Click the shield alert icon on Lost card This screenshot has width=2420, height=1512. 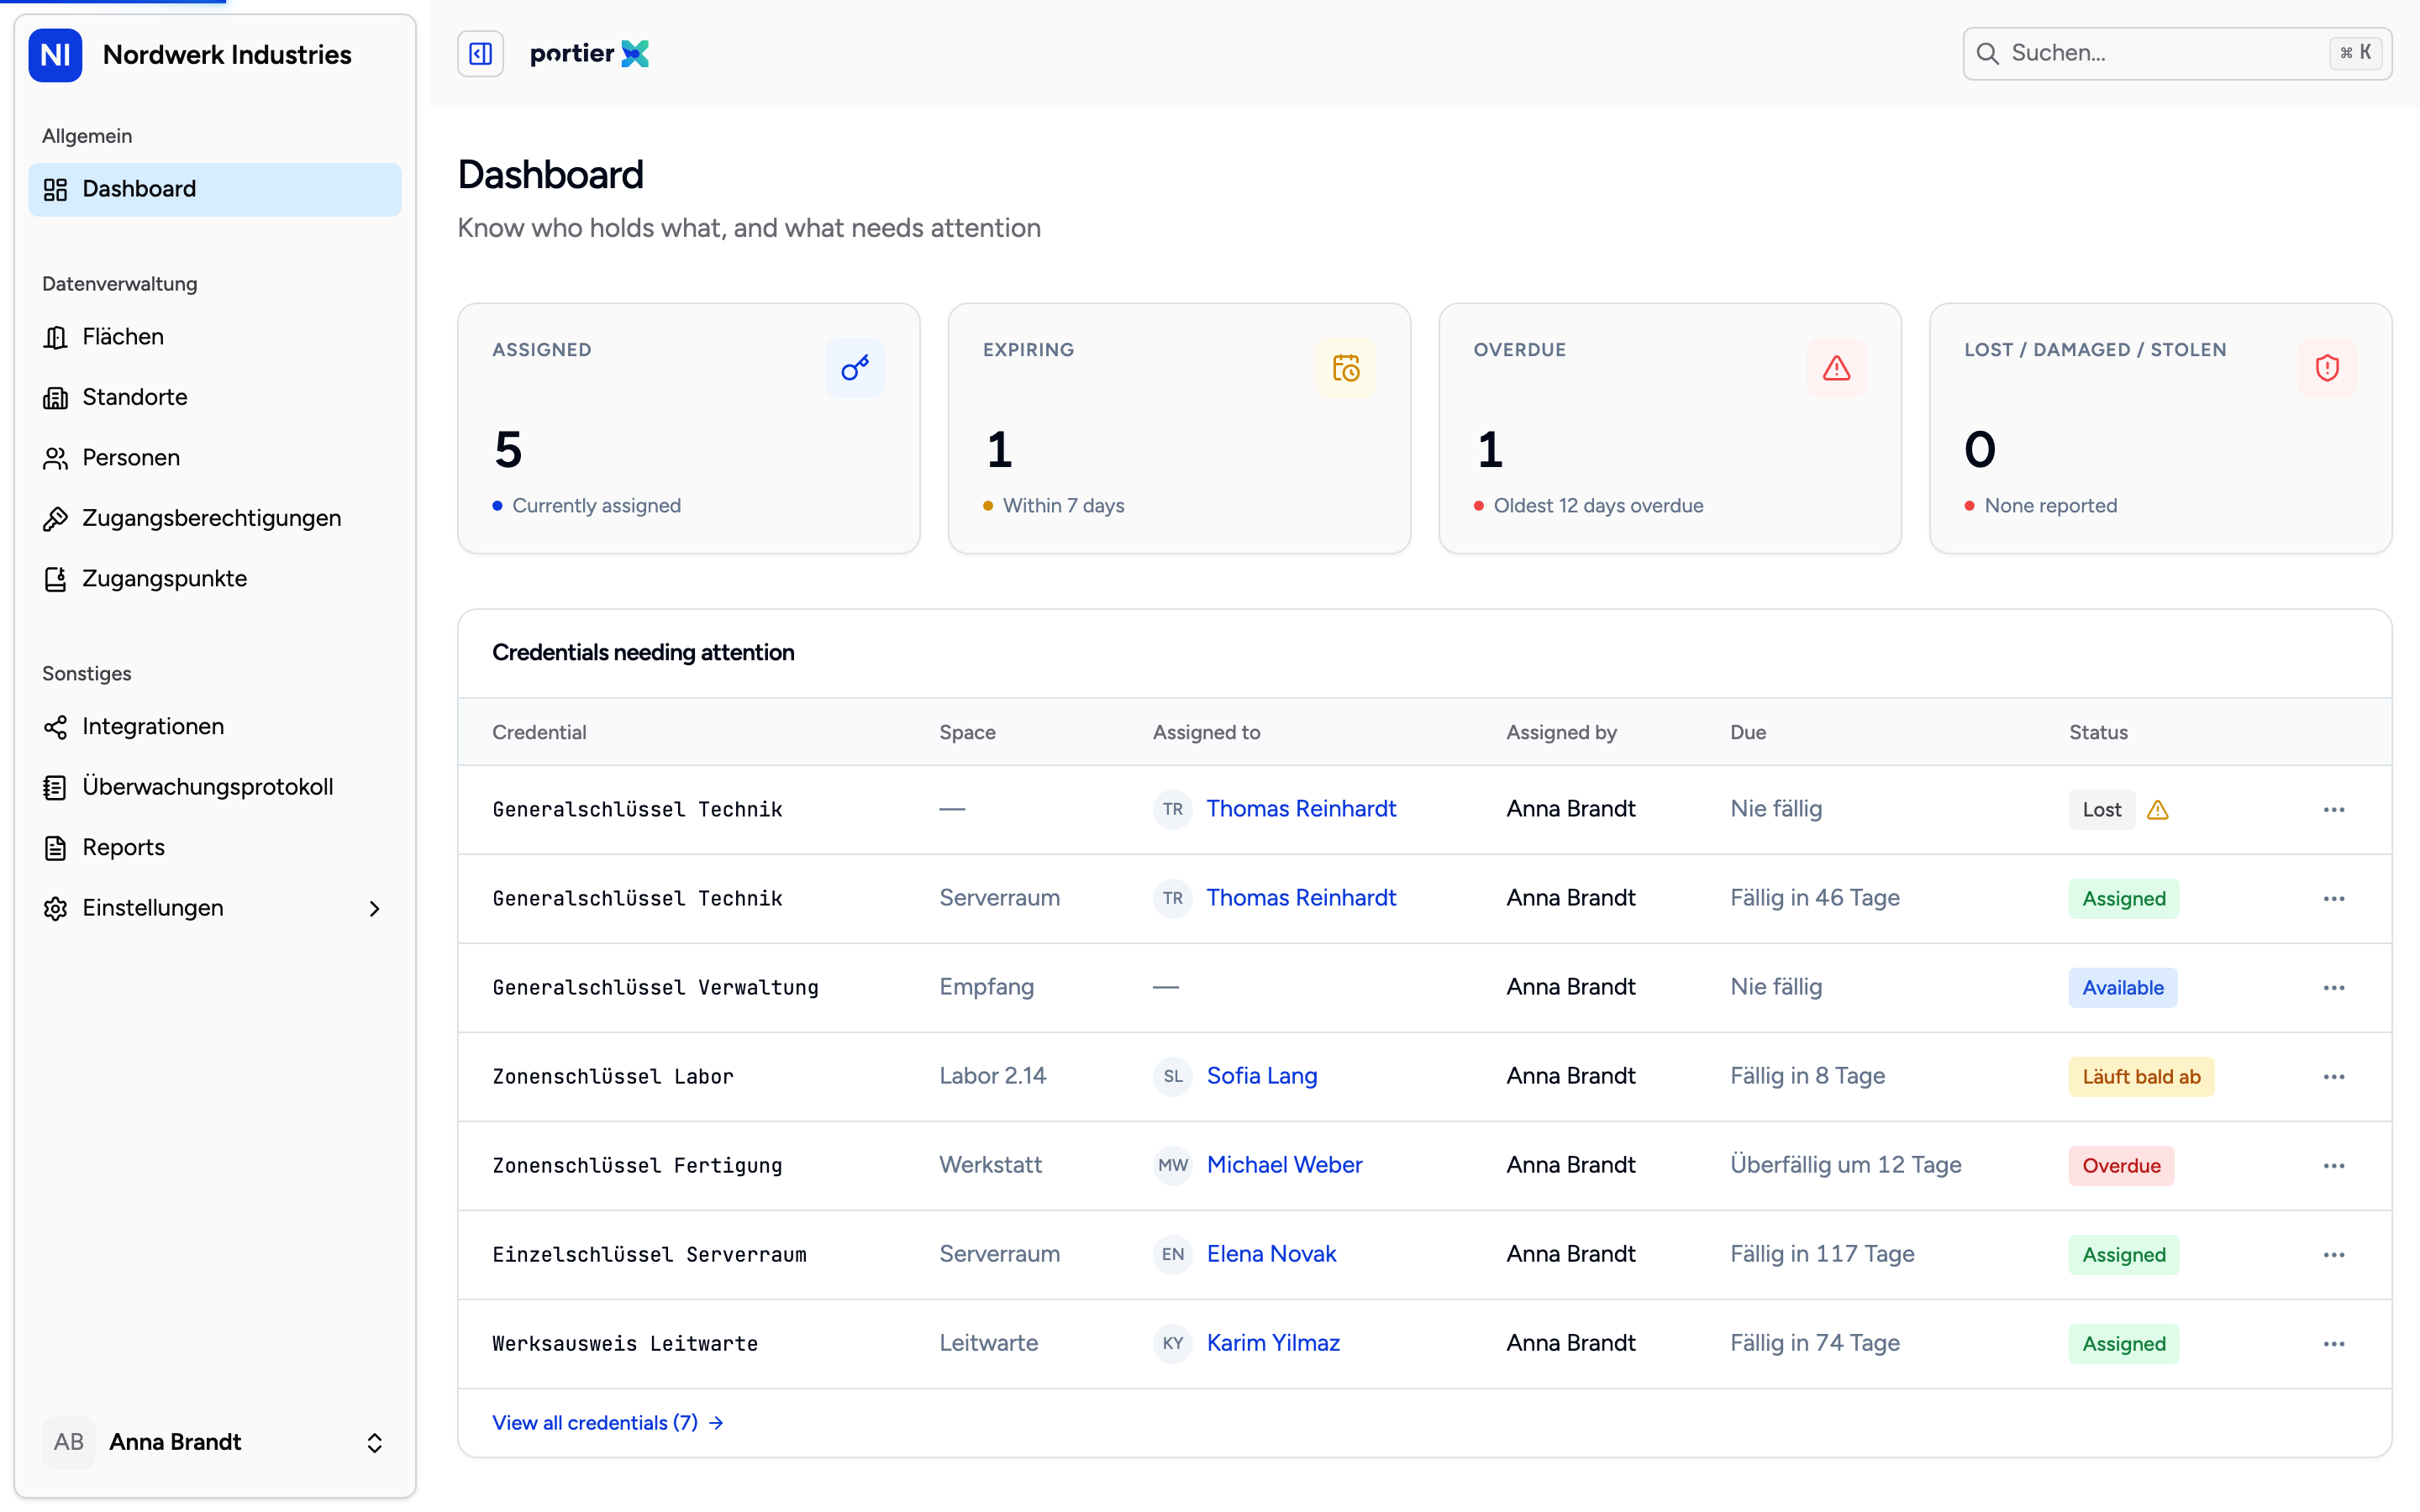[2327, 368]
